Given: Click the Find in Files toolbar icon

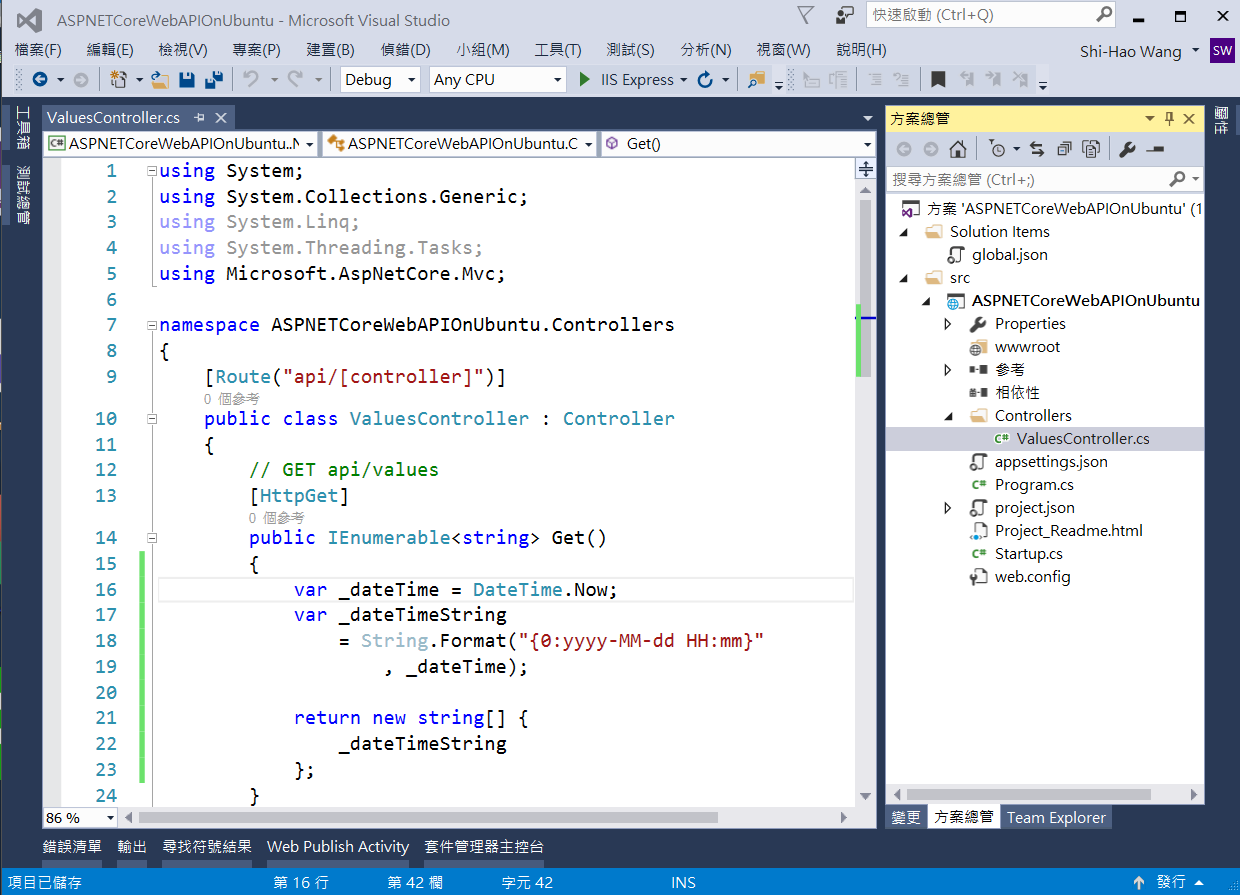Looking at the screenshot, I should tap(757, 80).
